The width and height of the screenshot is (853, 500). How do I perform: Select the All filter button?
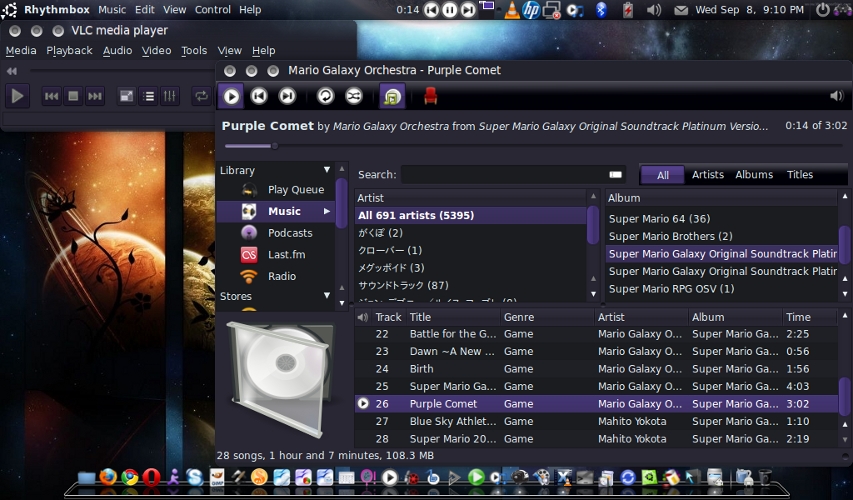pos(663,175)
